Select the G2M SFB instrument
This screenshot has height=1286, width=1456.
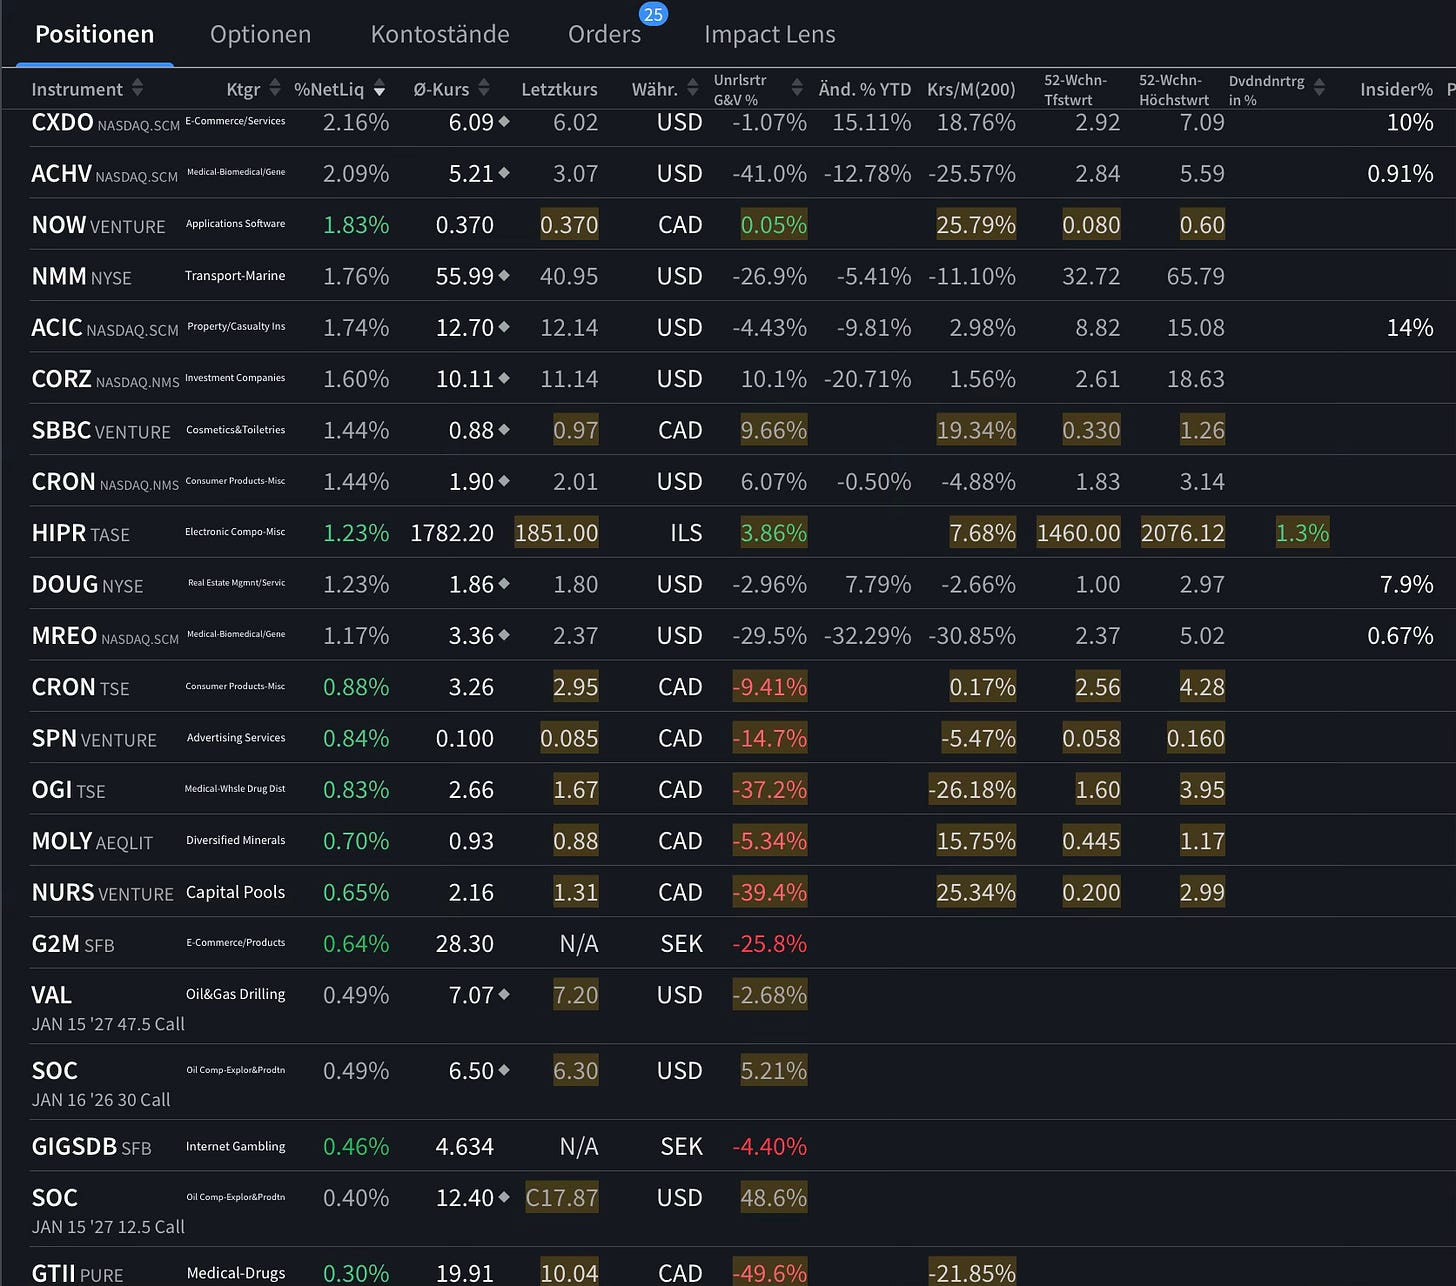click(73, 944)
